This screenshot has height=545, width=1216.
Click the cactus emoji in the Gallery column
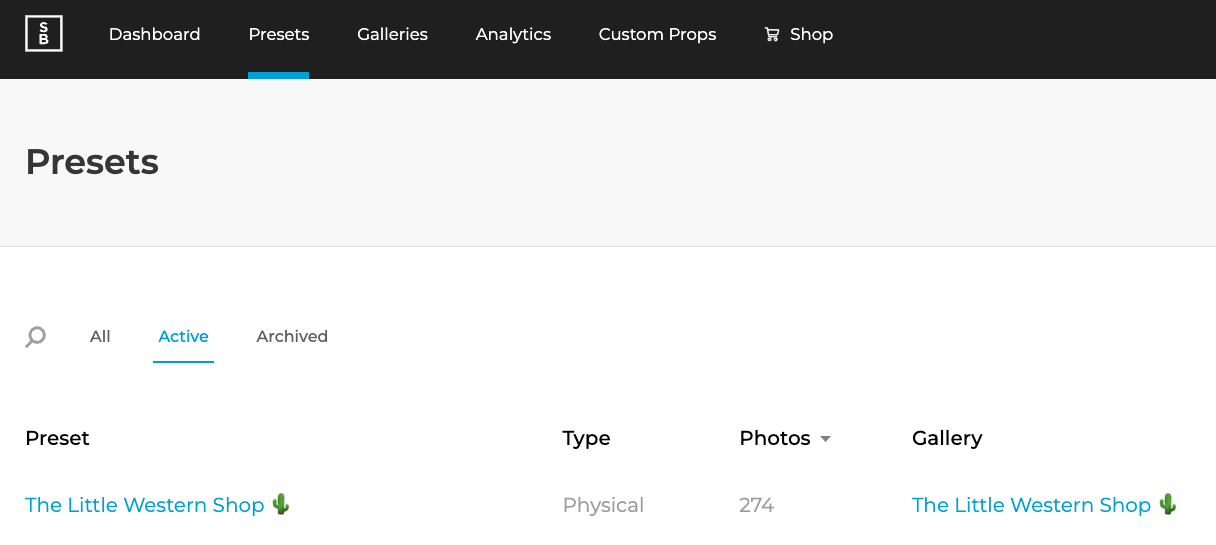point(1168,504)
